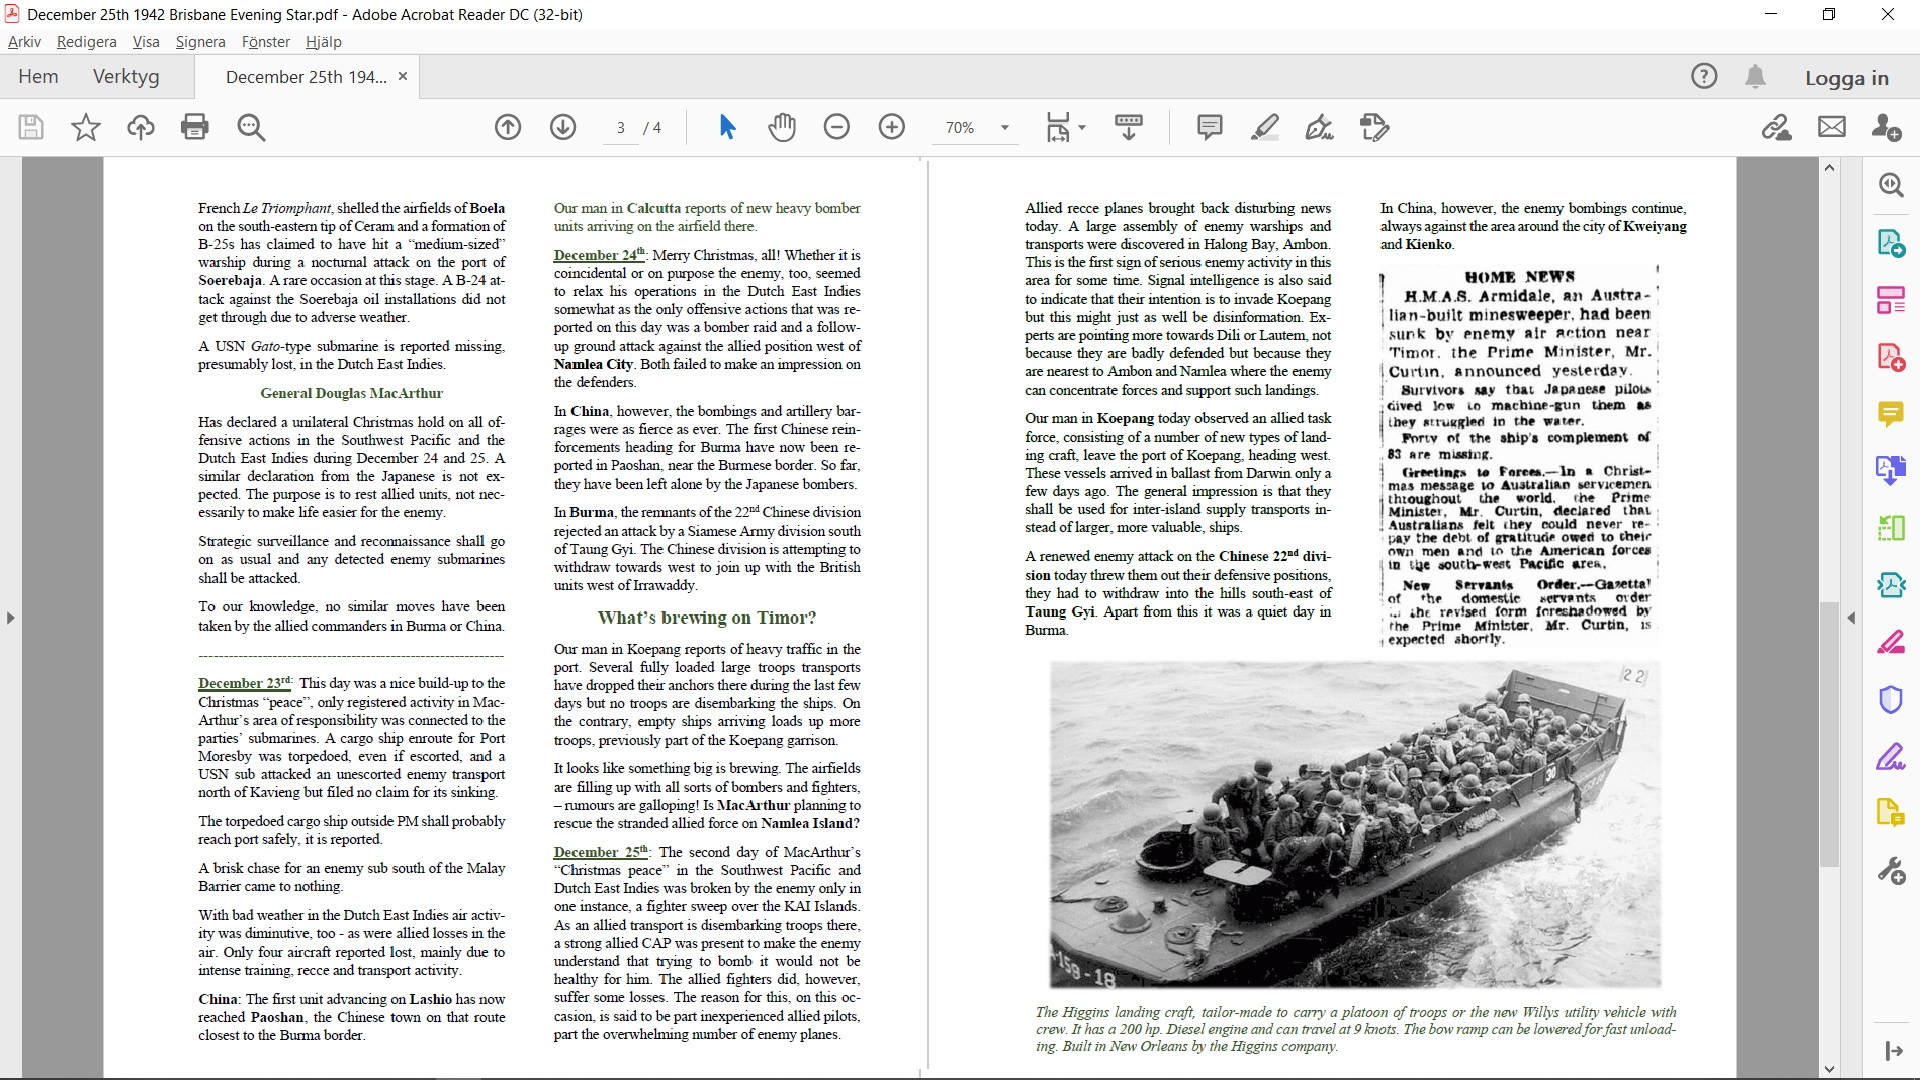Viewport: 1920px width, 1080px height.
Task: Print the document with the printer icon
Action: click(195, 127)
